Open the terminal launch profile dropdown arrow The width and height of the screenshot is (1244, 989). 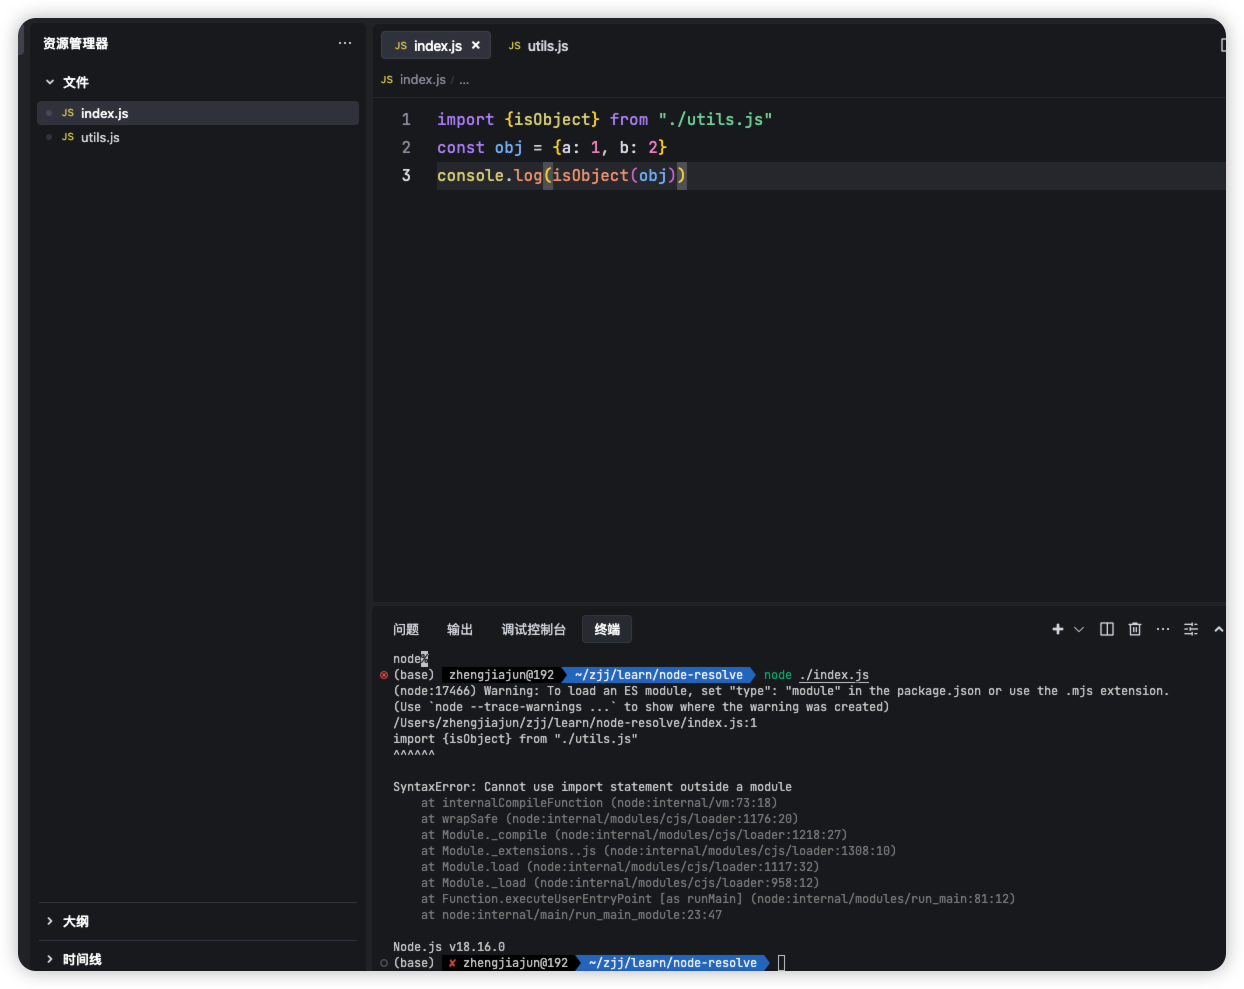tap(1079, 629)
